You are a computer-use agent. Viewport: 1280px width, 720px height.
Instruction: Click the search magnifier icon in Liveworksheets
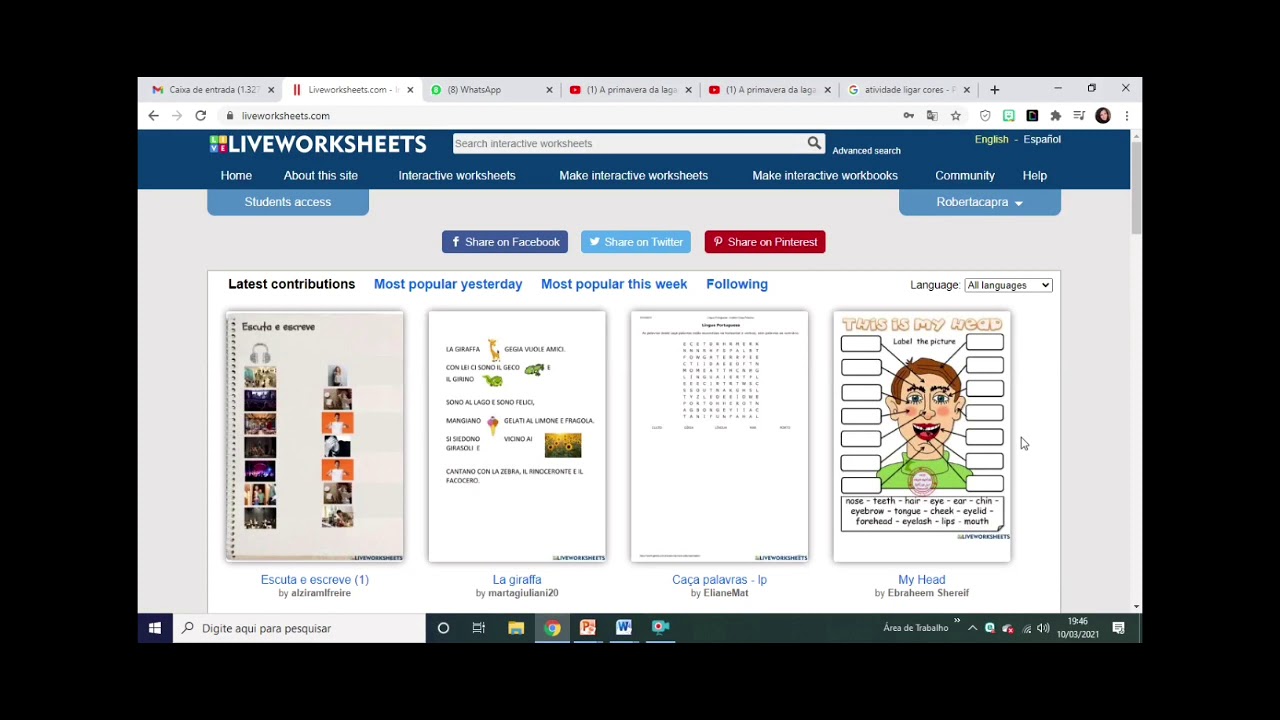[x=814, y=143]
